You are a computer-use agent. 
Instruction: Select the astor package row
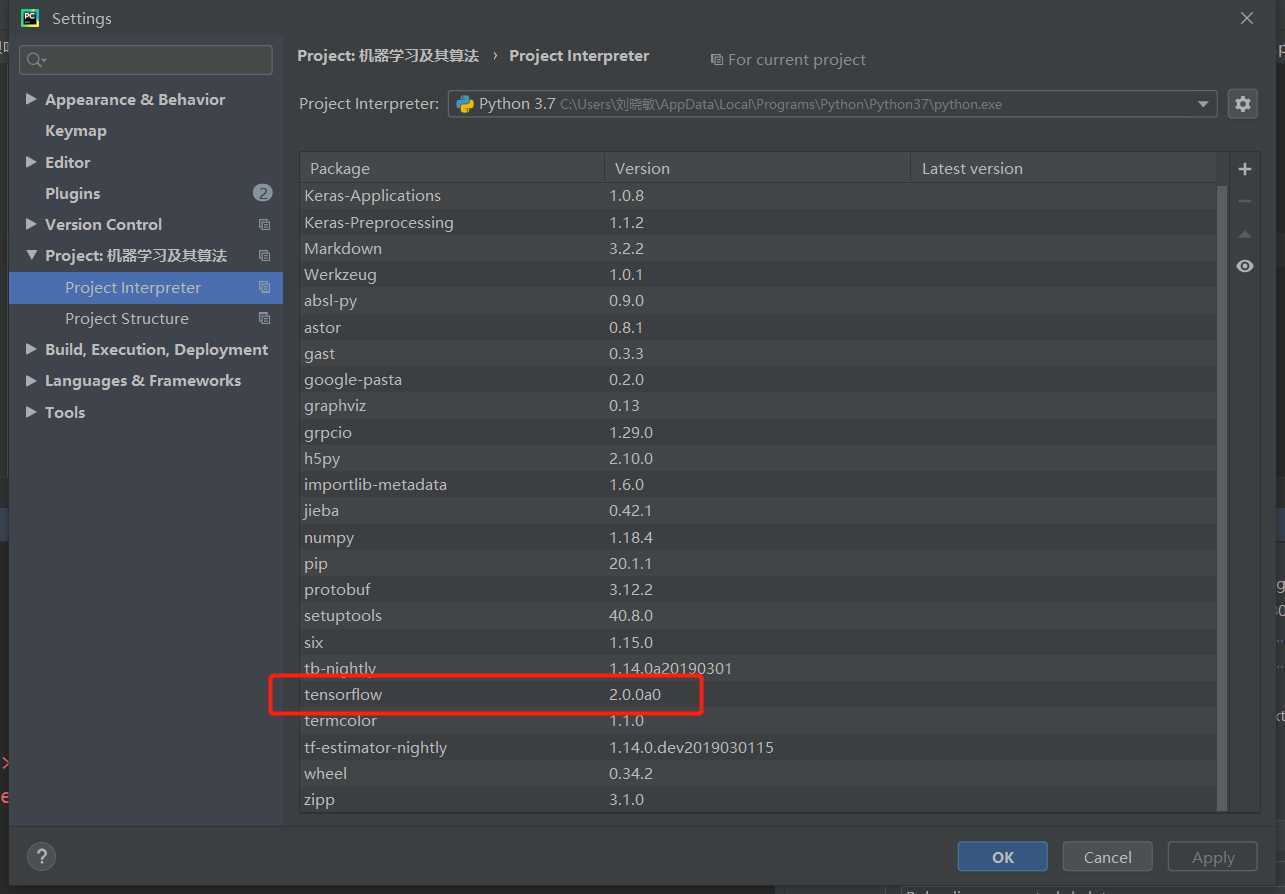point(758,327)
